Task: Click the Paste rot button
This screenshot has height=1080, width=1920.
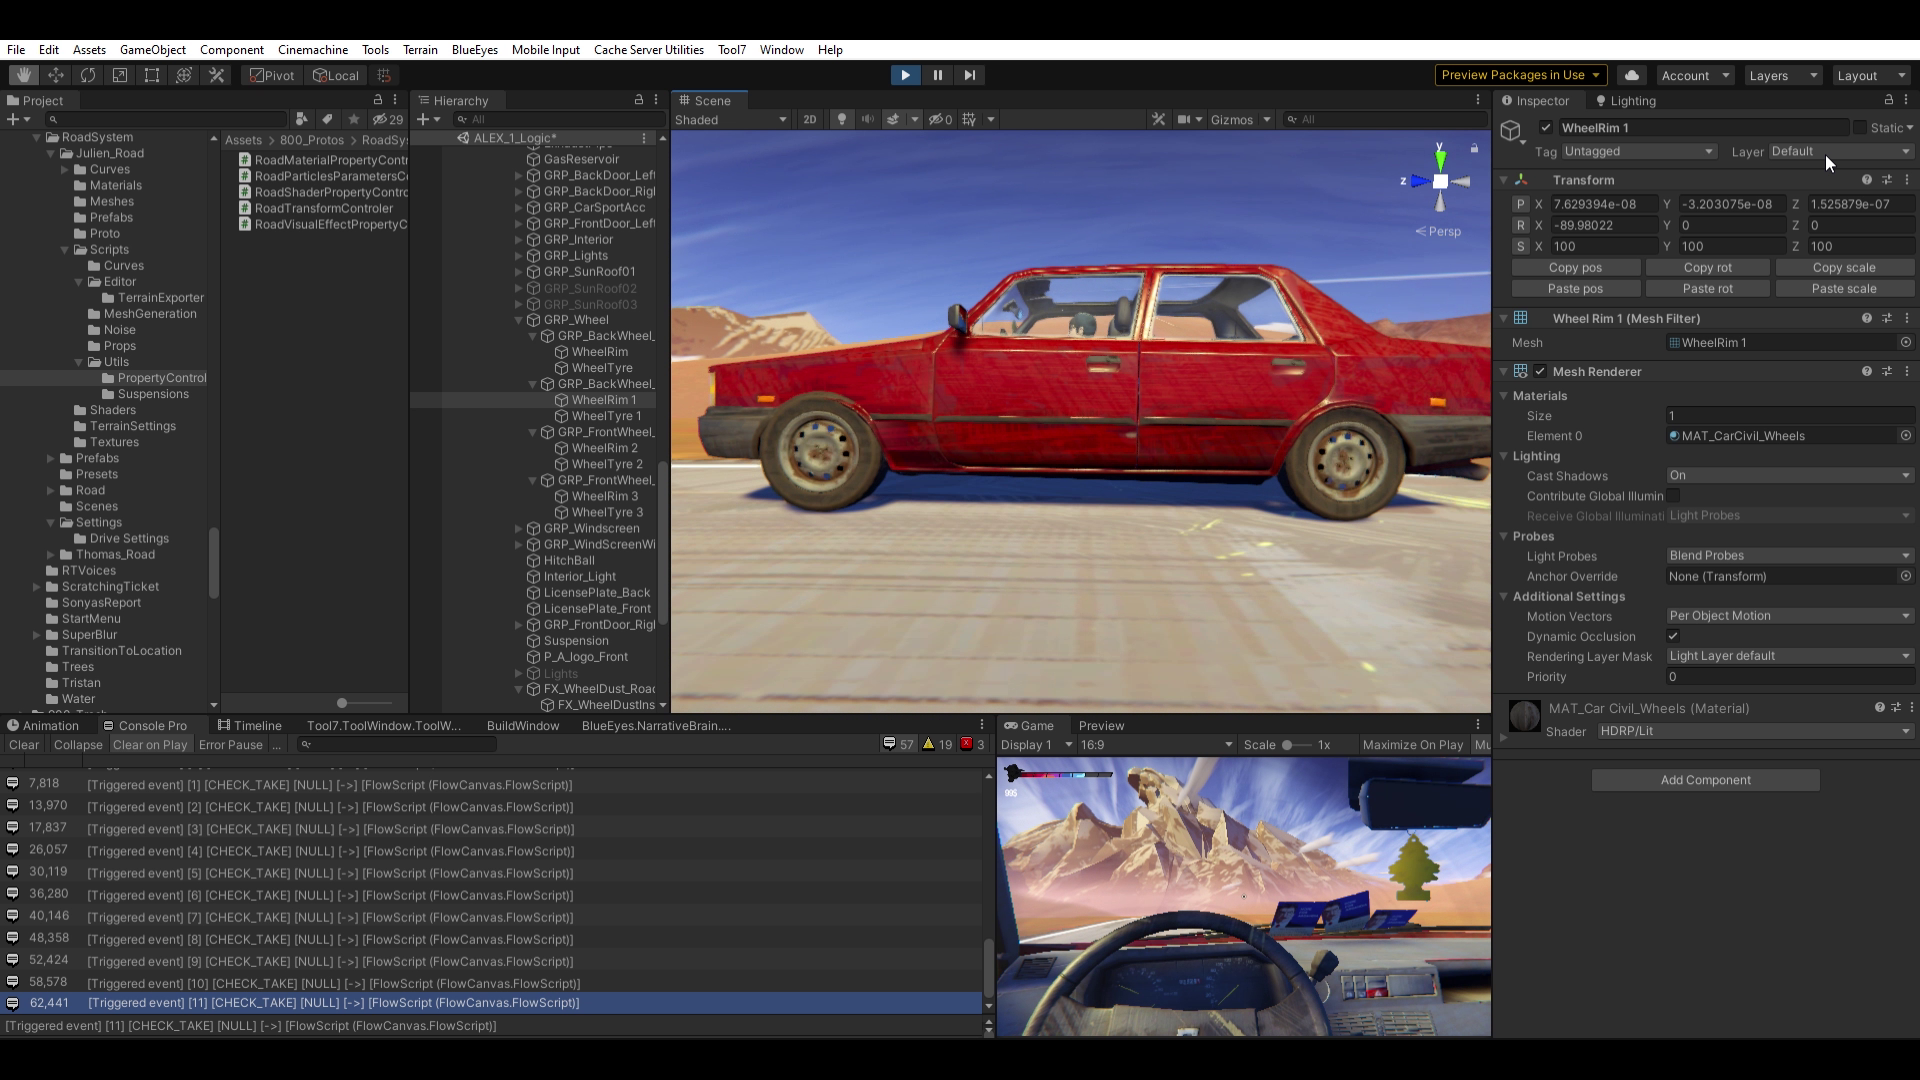Action: [1707, 288]
